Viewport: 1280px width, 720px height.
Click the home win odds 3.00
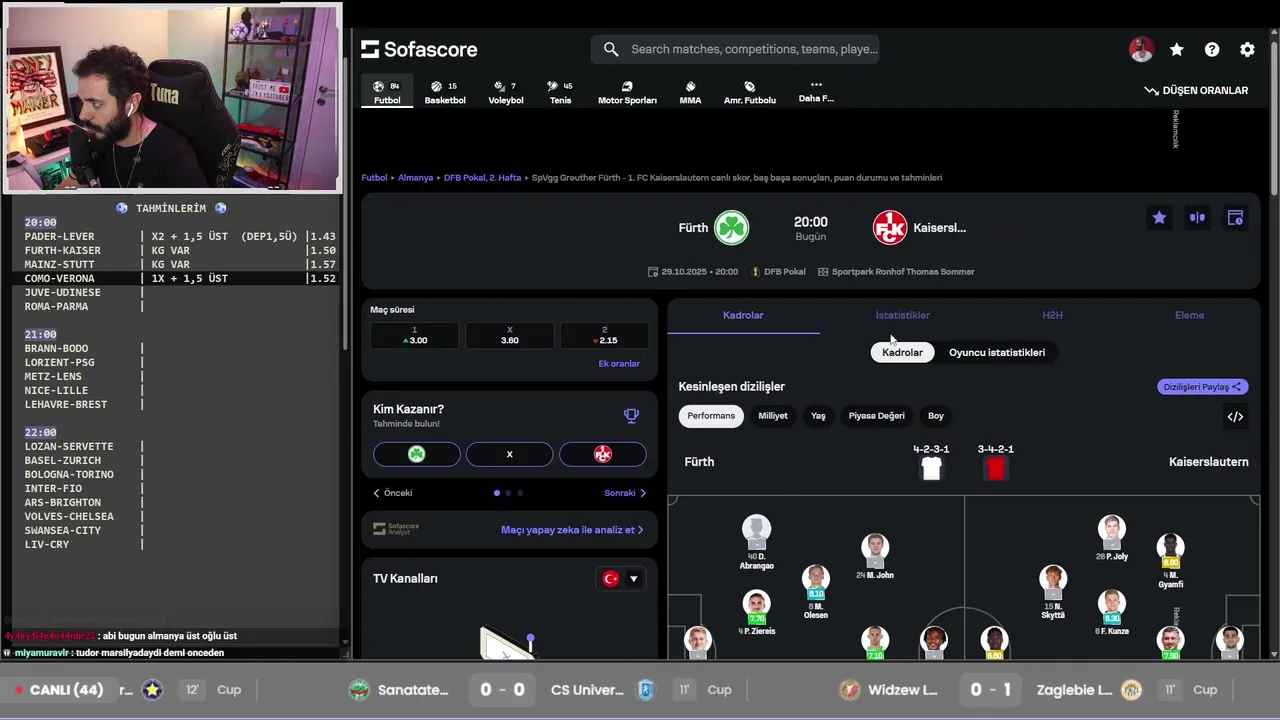[414, 335]
